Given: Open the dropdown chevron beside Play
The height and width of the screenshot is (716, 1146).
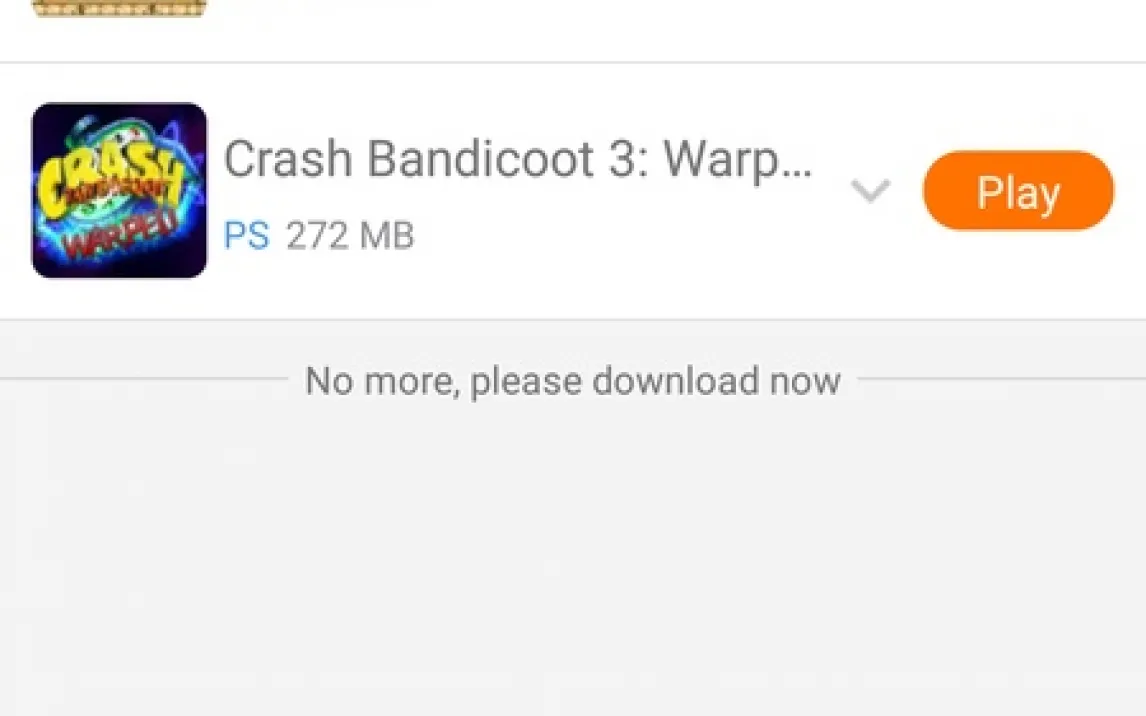Looking at the screenshot, I should tap(870, 191).
